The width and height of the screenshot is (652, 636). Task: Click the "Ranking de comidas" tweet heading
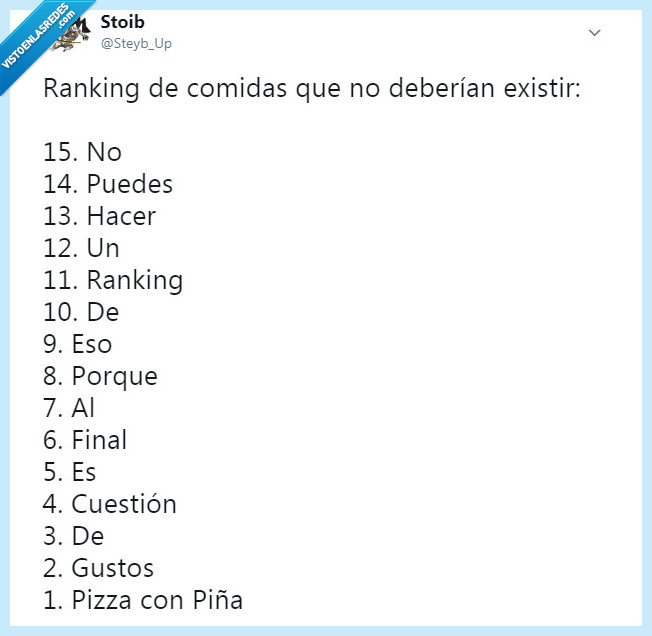(312, 88)
